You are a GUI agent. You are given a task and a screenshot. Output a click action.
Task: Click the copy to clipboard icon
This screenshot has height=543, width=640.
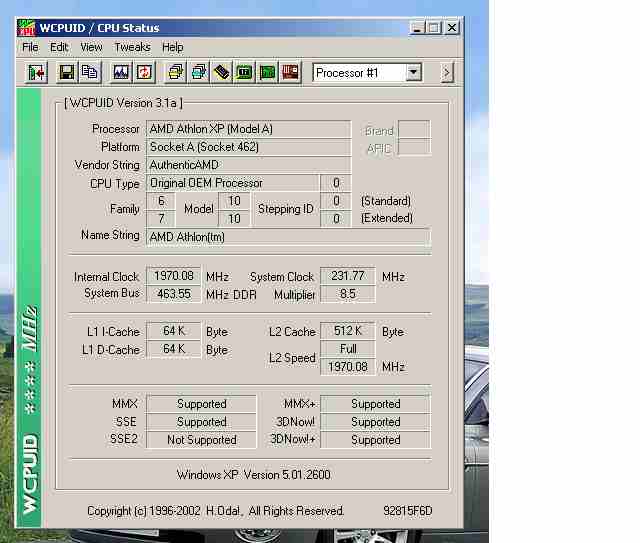click(90, 72)
